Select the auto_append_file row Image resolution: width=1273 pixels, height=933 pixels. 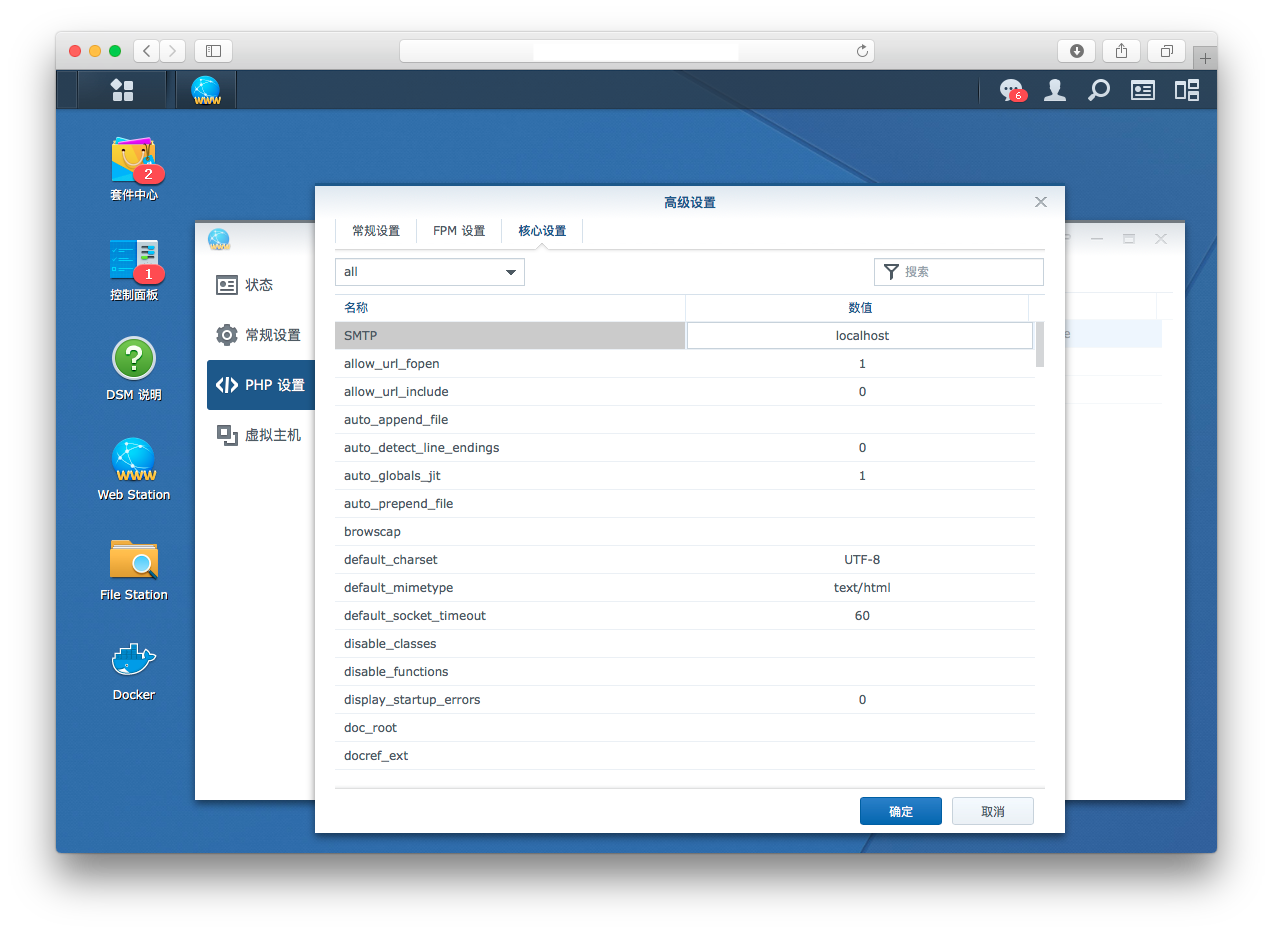pyautogui.click(x=684, y=420)
